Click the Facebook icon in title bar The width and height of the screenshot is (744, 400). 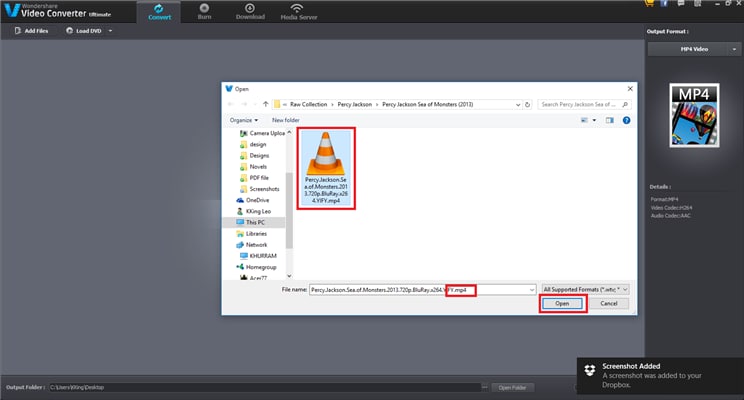coord(664,3)
